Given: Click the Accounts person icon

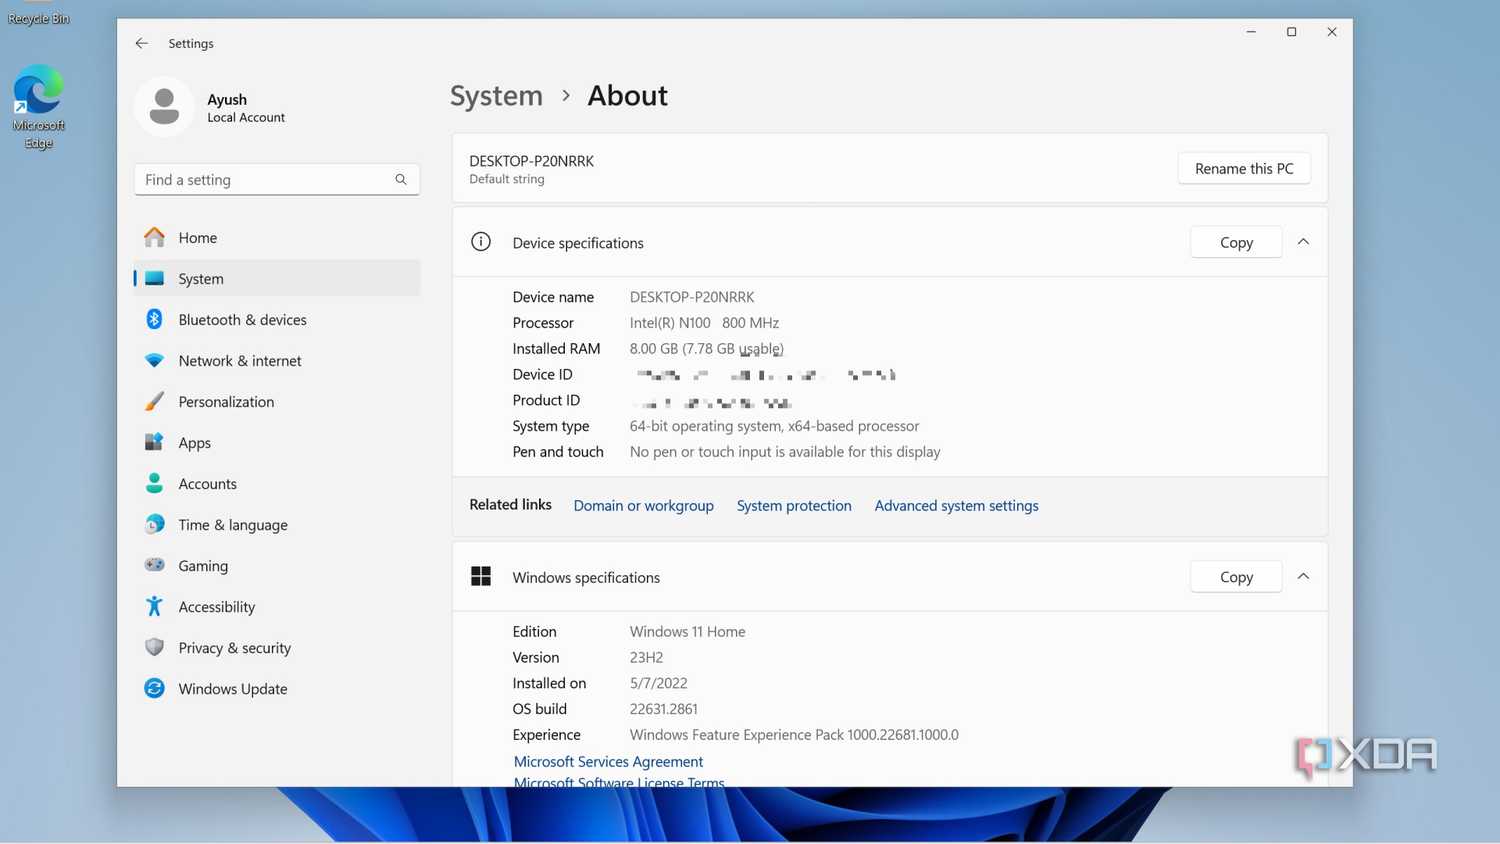Looking at the screenshot, I should [x=154, y=483].
